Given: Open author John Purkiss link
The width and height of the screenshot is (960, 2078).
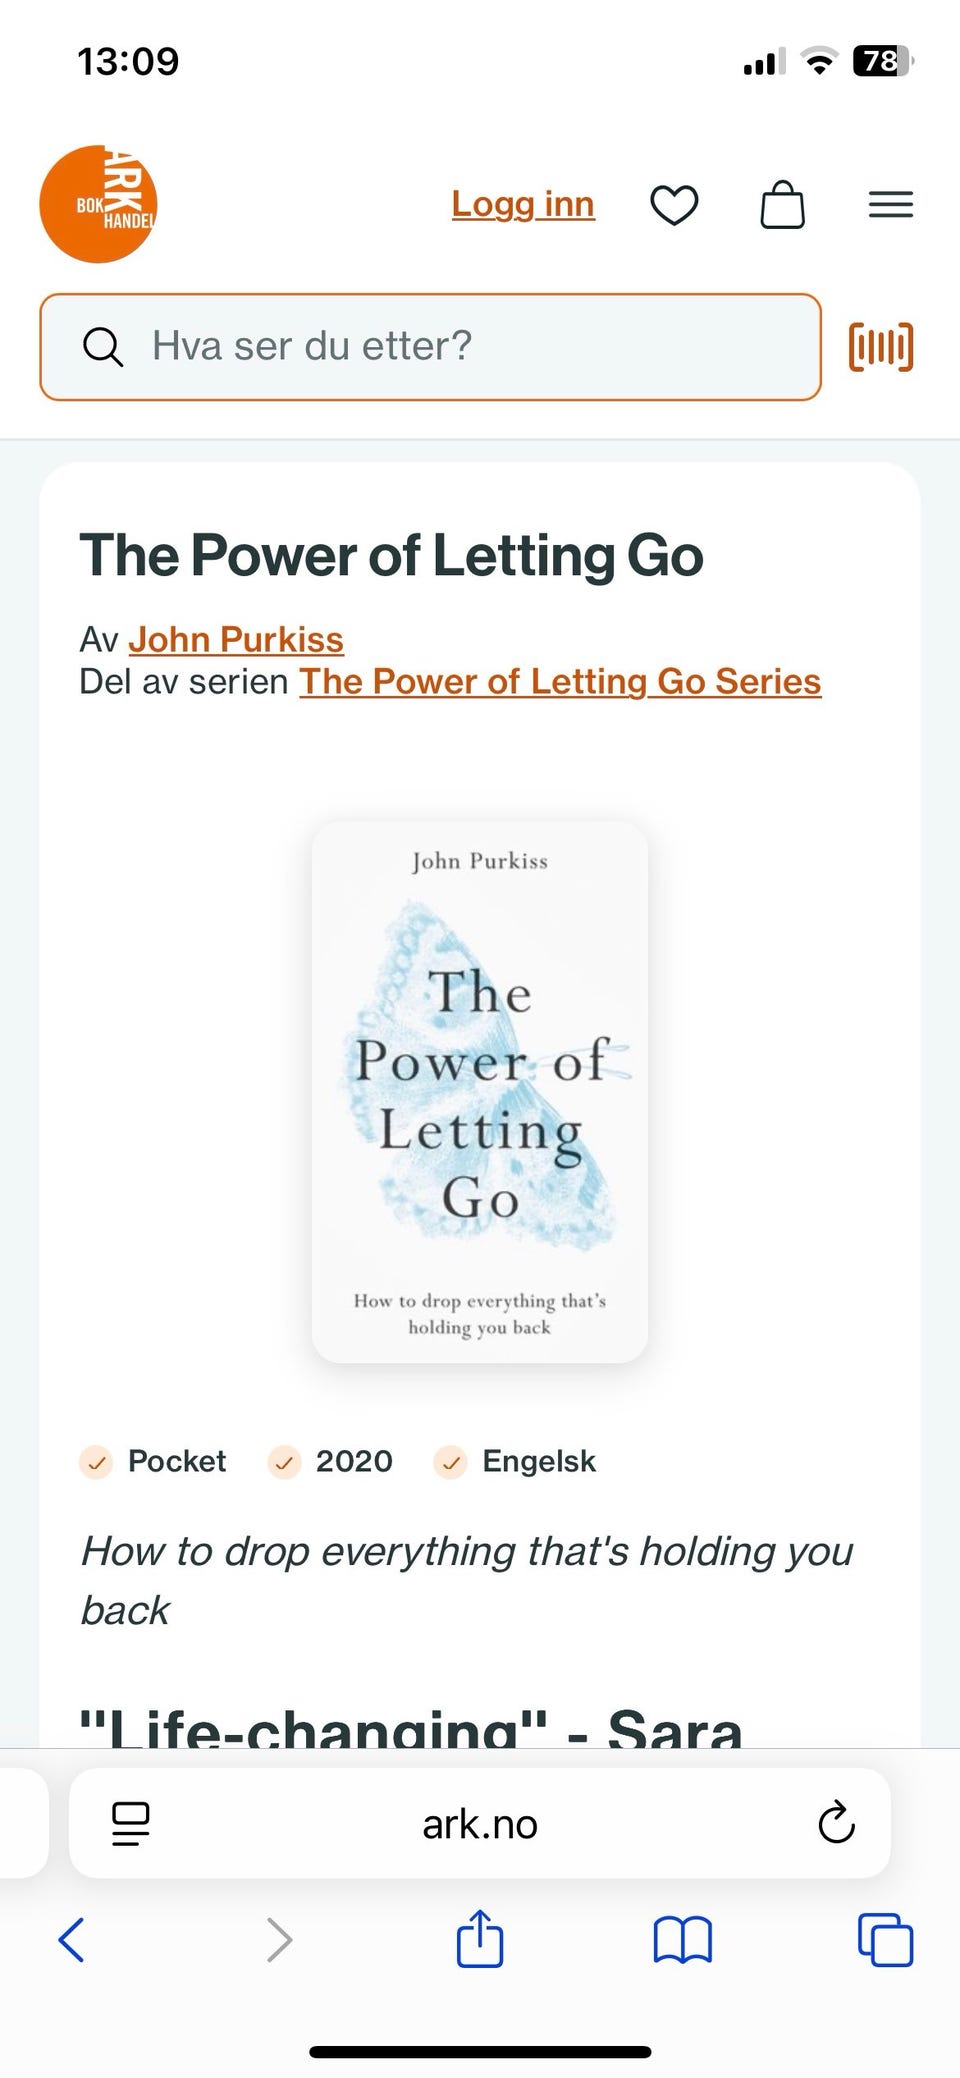Looking at the screenshot, I should (236, 639).
